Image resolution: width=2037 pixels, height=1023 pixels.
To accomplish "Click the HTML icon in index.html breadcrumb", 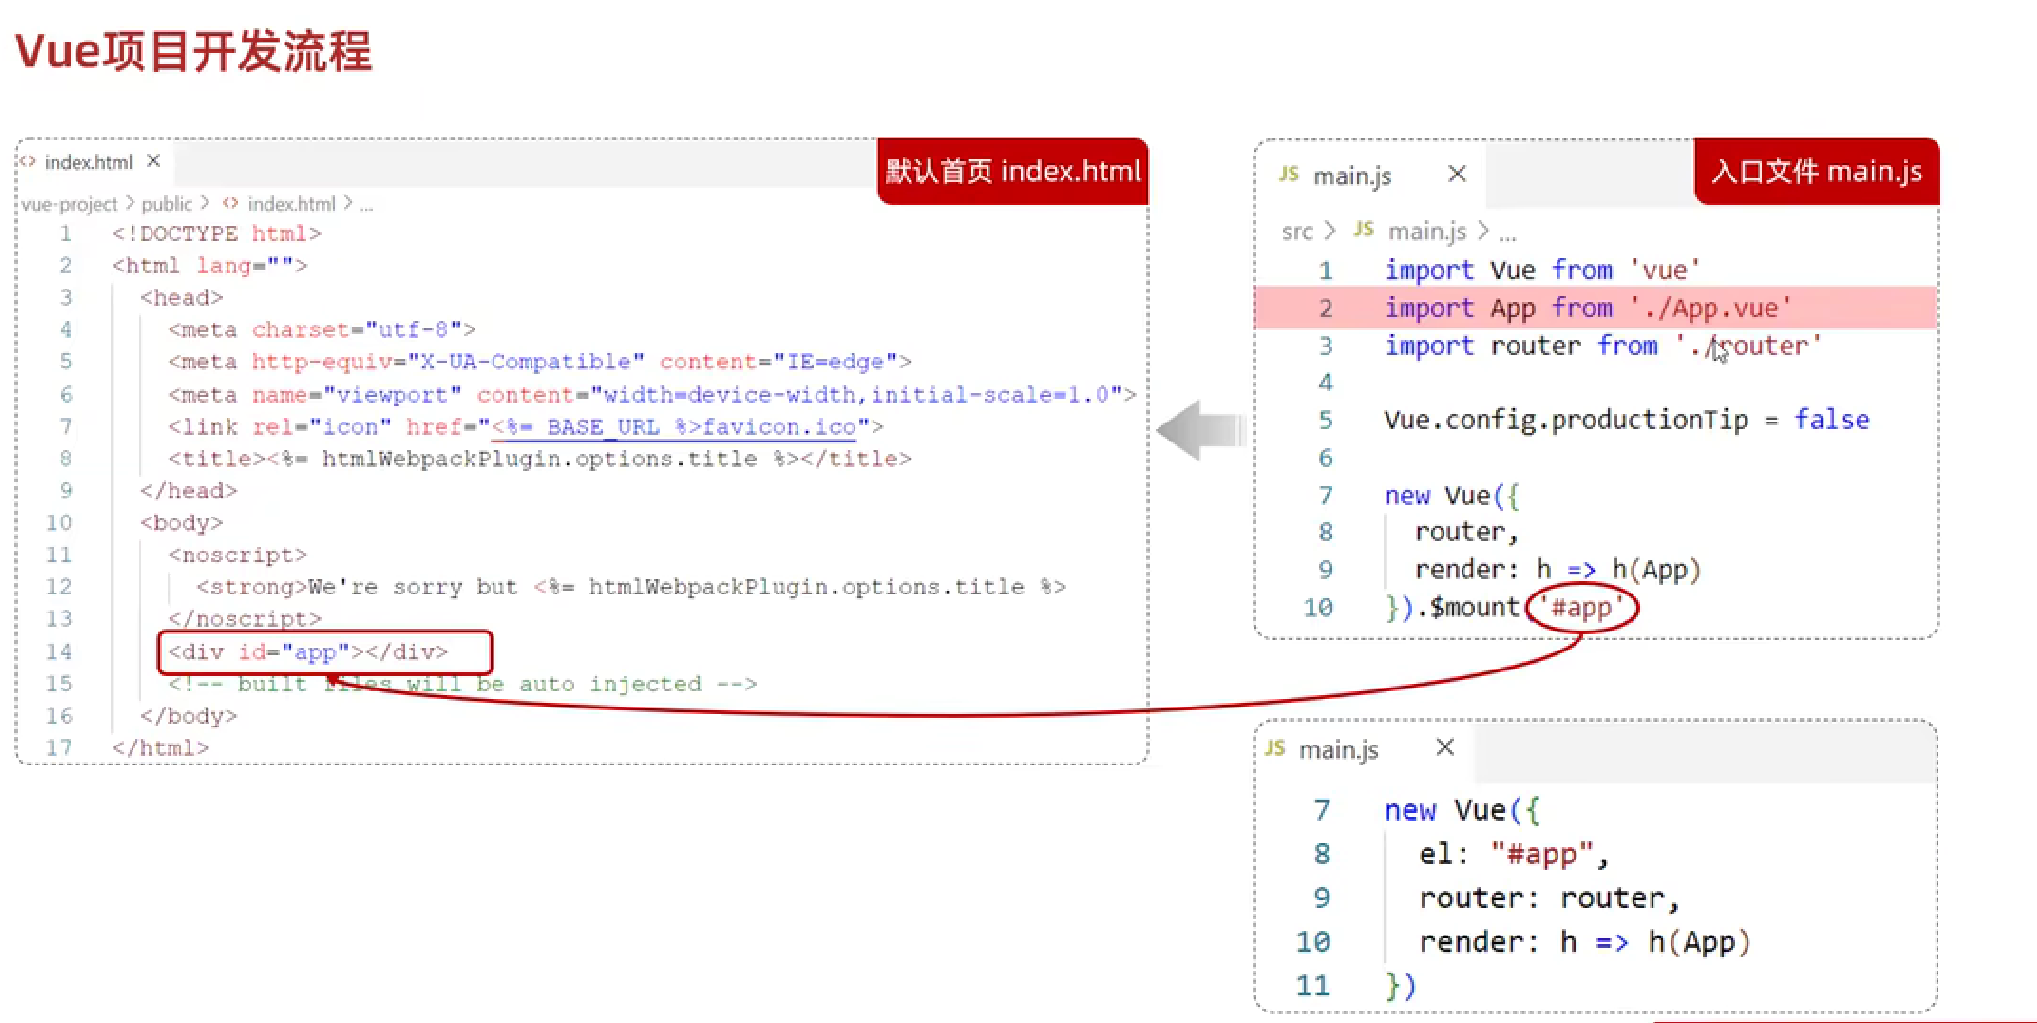I will 231,203.
